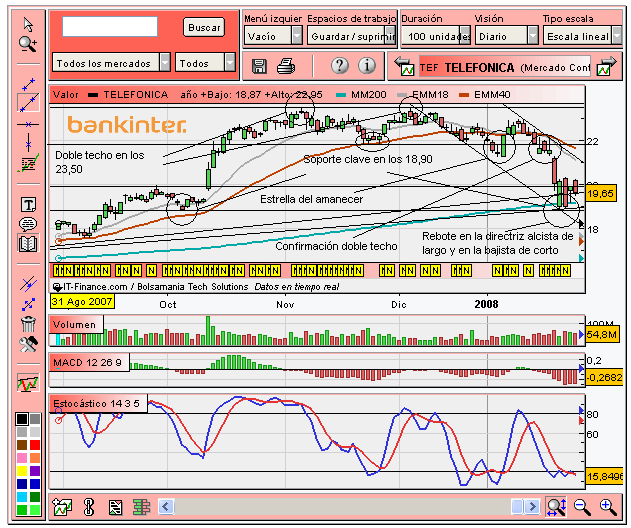Select the move object tool with crossed arrows
631x528 pixels.
(x=28, y=304)
